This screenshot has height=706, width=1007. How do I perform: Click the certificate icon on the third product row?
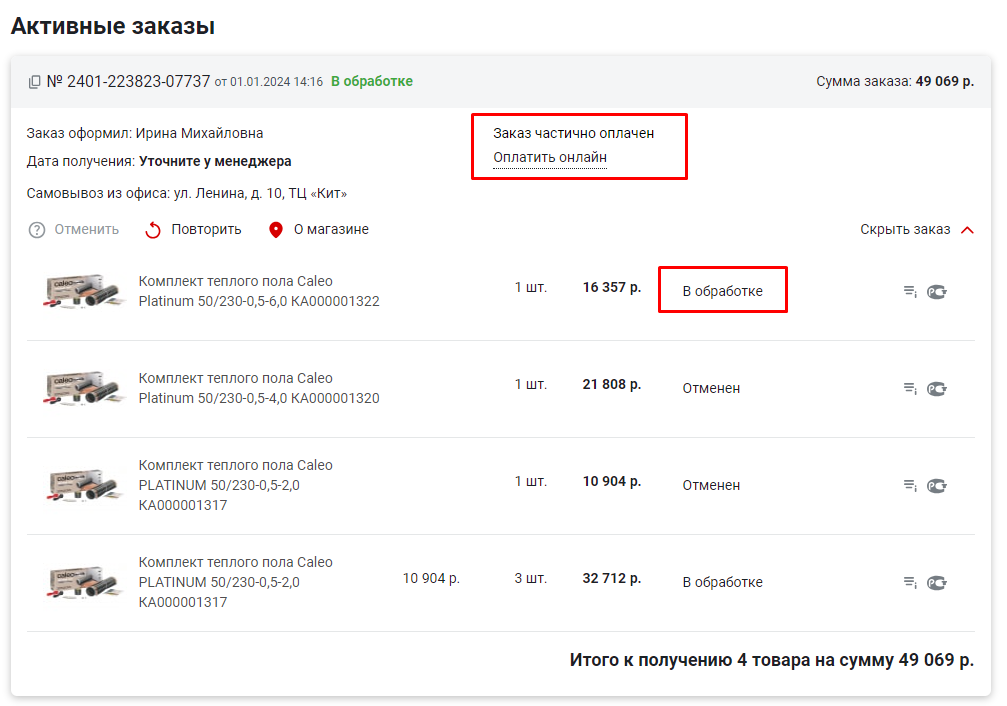[x=936, y=485]
